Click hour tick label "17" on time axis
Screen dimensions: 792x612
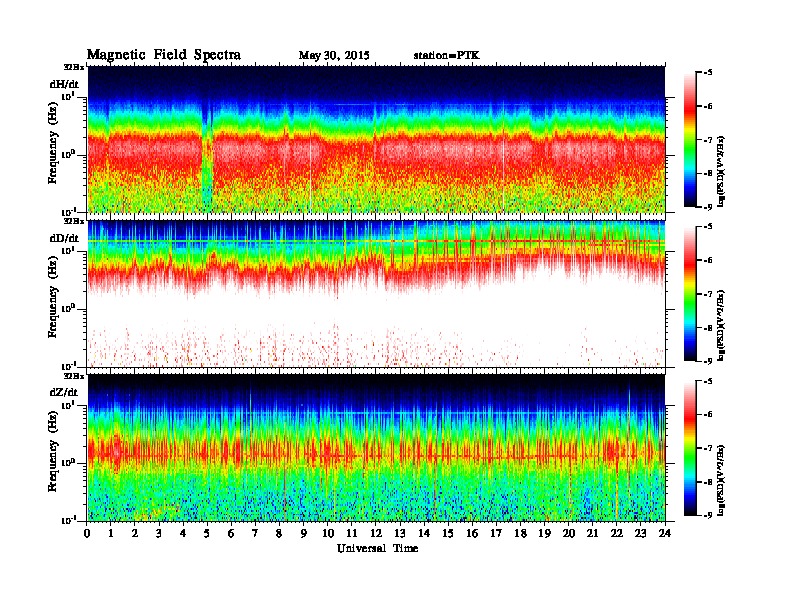(x=496, y=534)
